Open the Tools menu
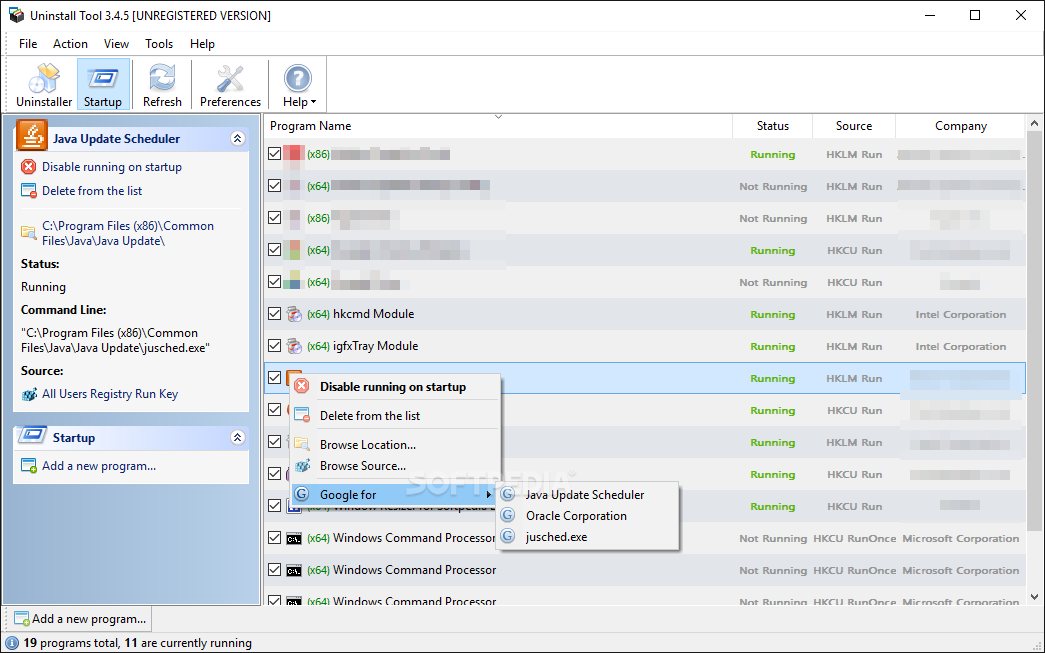The height and width of the screenshot is (653, 1045). tap(159, 44)
